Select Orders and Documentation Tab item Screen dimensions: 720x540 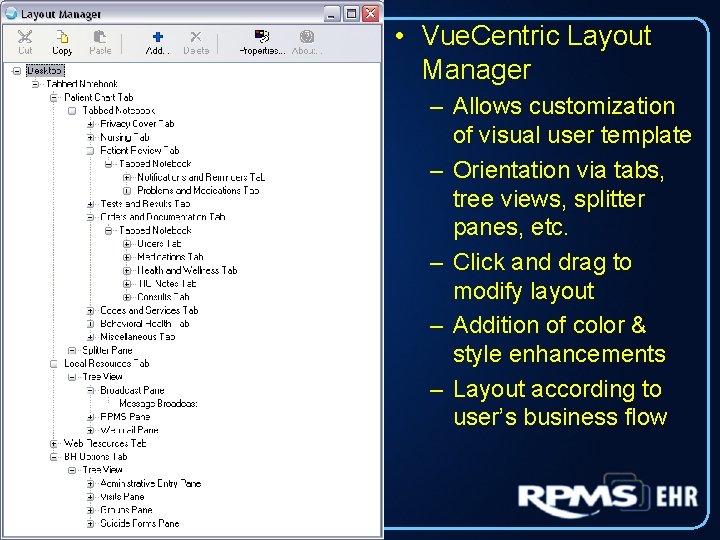[163, 217]
